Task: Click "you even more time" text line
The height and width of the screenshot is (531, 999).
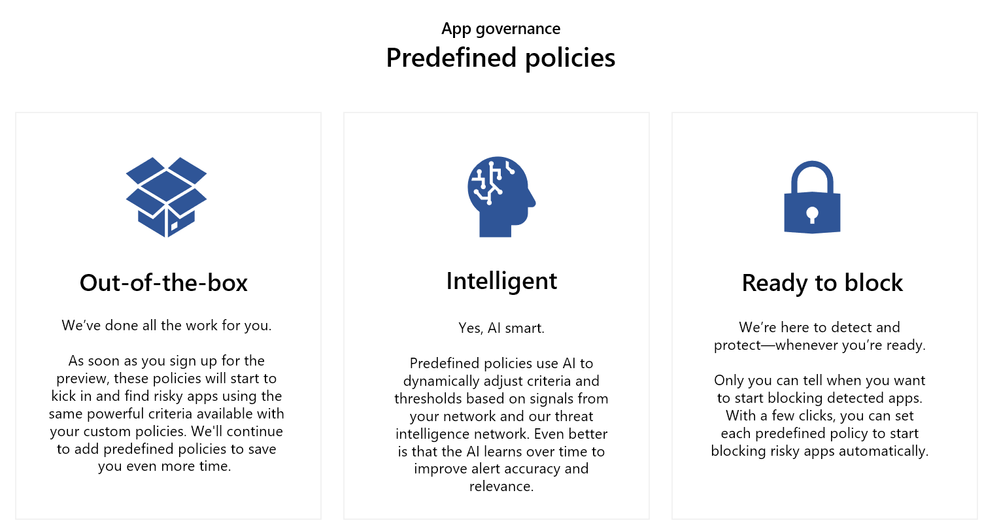Action: point(164,467)
